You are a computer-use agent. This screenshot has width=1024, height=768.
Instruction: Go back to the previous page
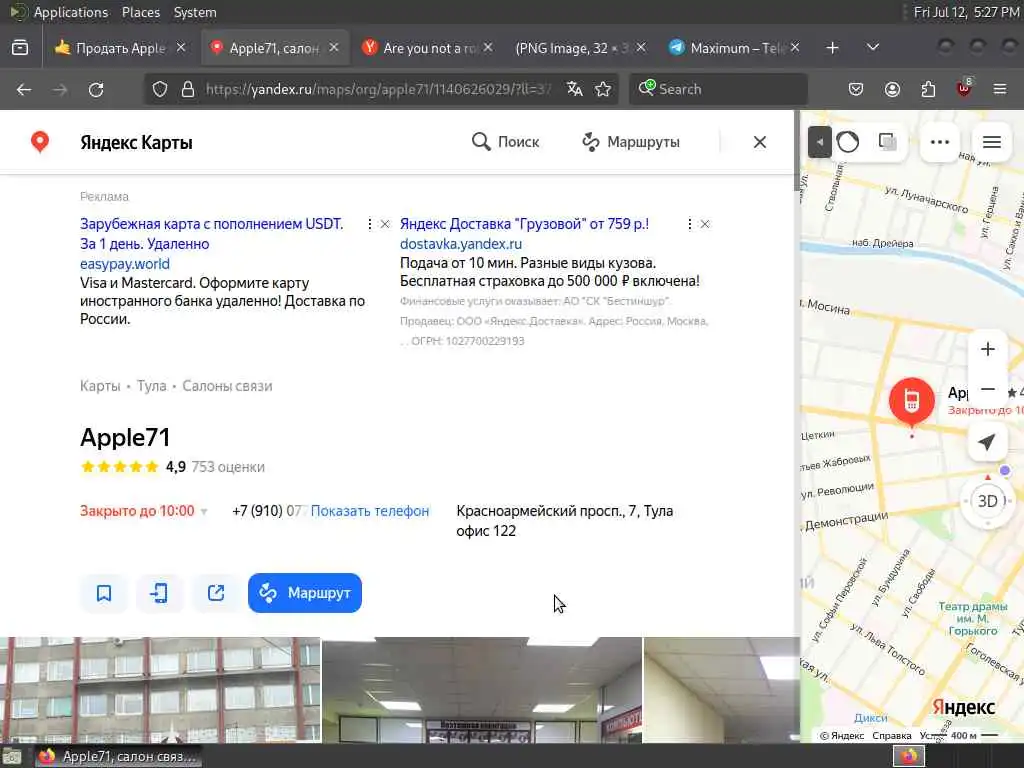24,89
